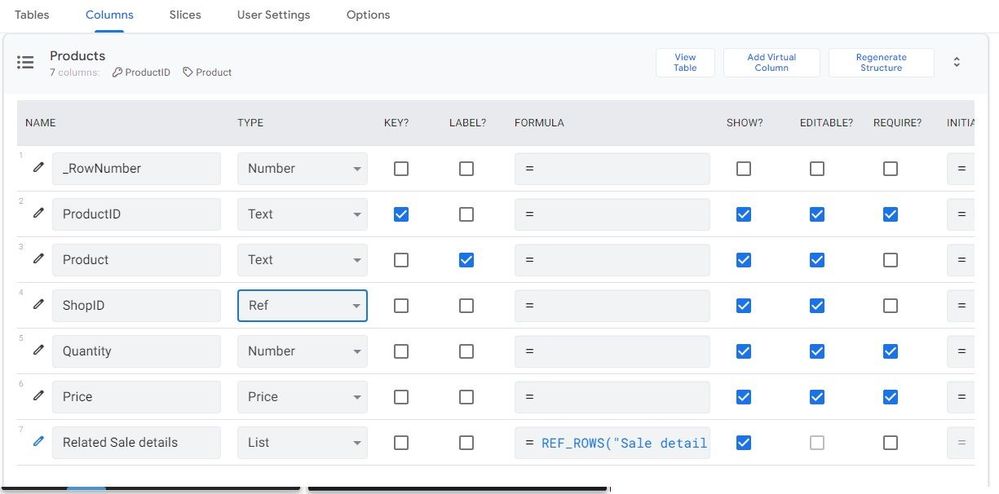Click the View Table button
The image size is (999, 494).
(x=685, y=62)
